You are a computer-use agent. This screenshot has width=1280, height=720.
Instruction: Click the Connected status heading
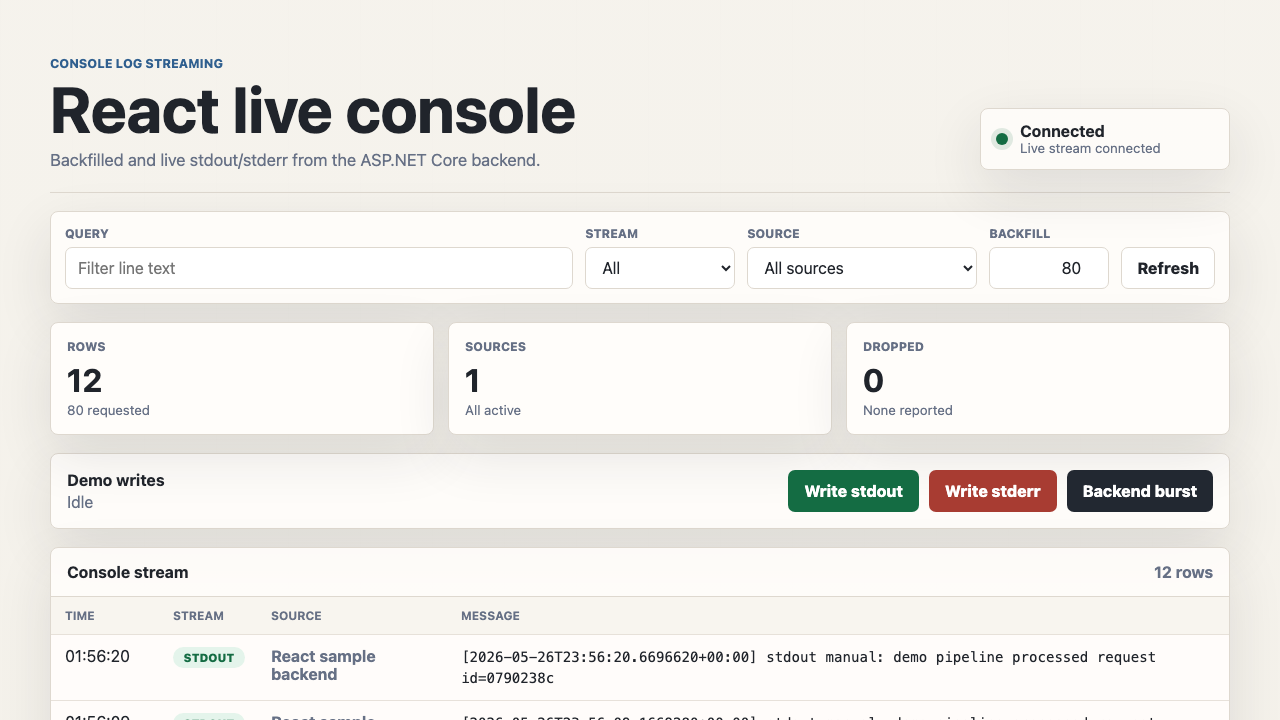click(x=1062, y=131)
